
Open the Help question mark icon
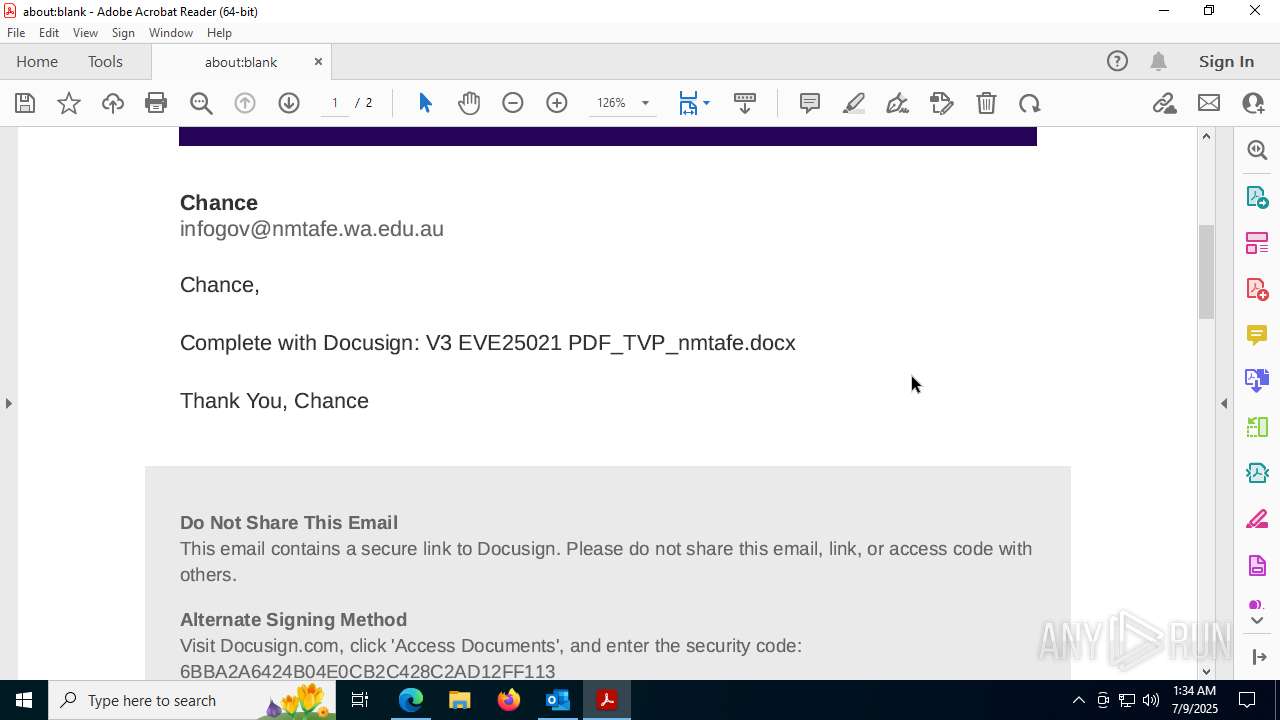[x=1117, y=61]
